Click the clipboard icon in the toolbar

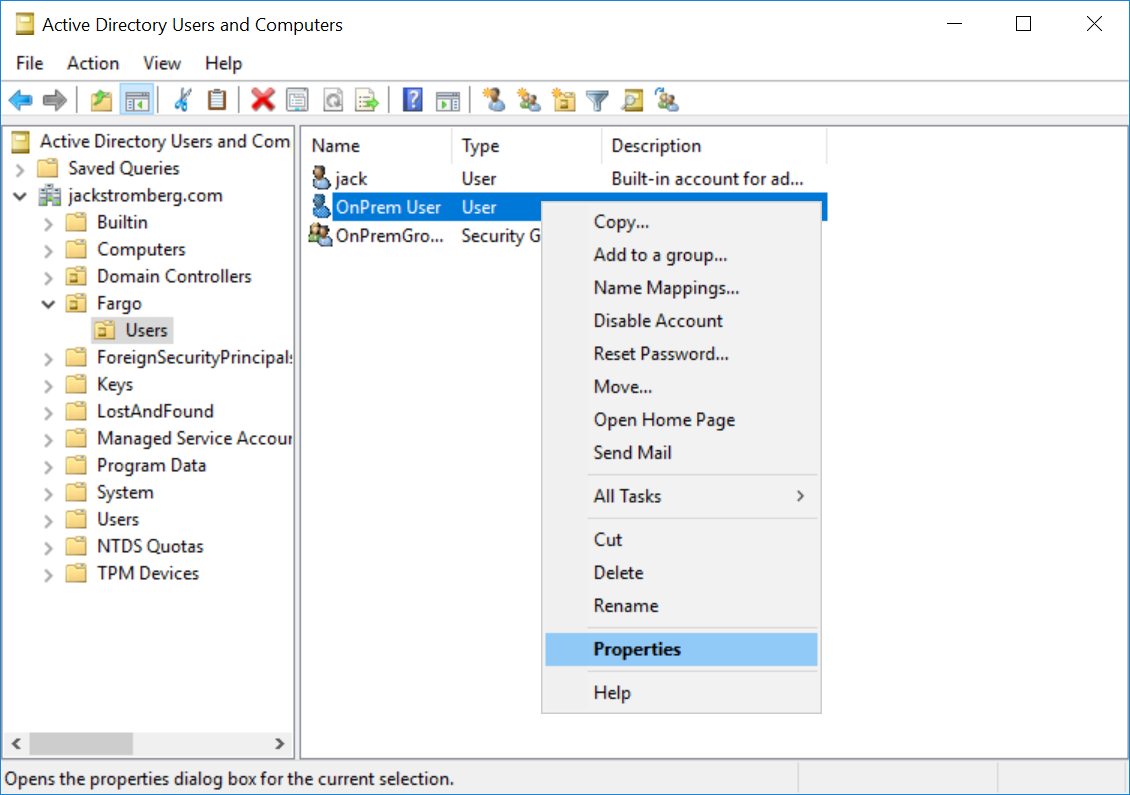pyautogui.click(x=216, y=99)
